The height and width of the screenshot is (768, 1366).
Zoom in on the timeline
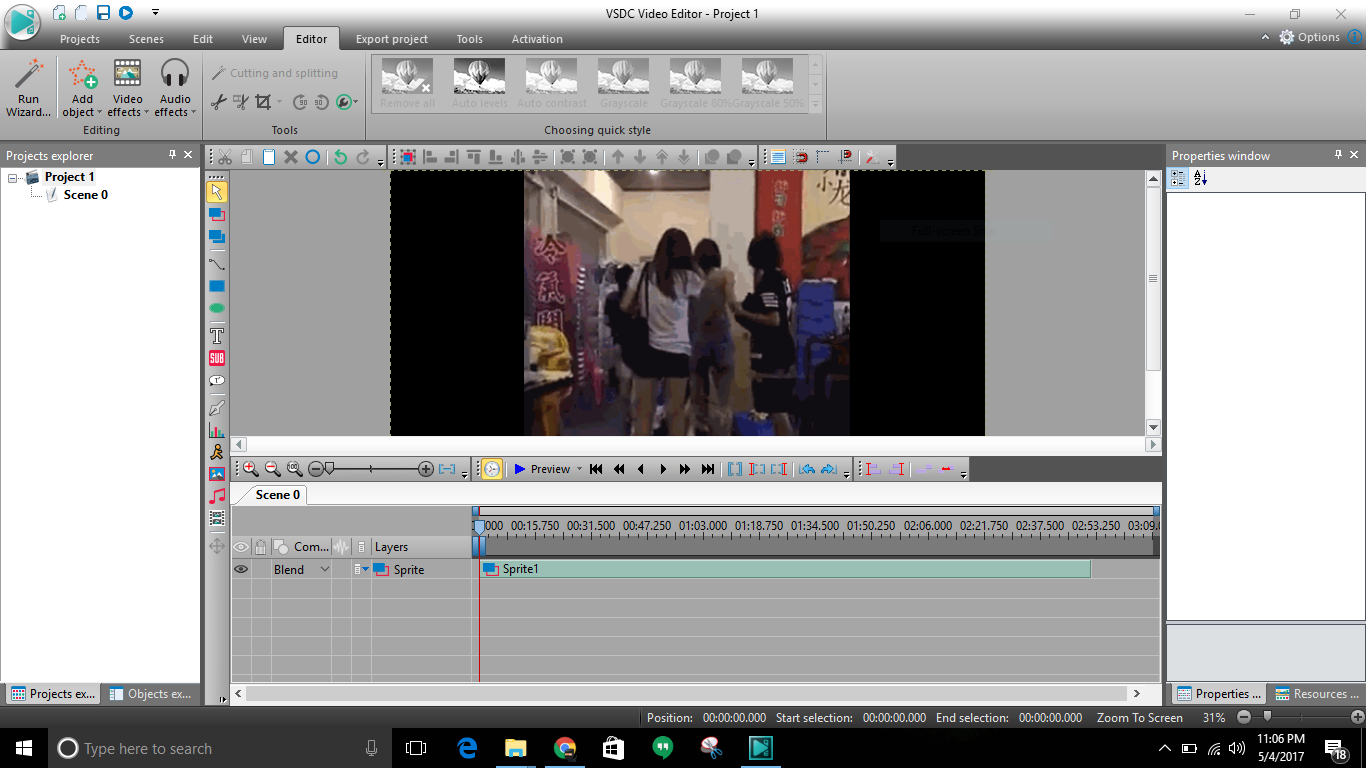tap(251, 469)
